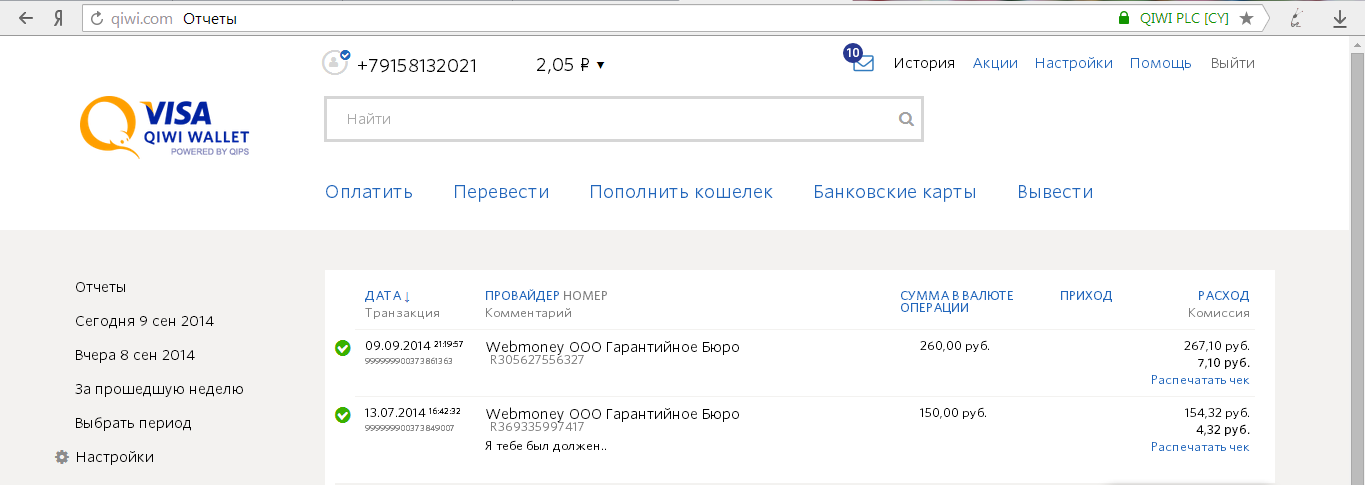This screenshot has height=485, width=1365.
Task: Click green checkmark of 09.09.2014 transaction
Action: 343,348
